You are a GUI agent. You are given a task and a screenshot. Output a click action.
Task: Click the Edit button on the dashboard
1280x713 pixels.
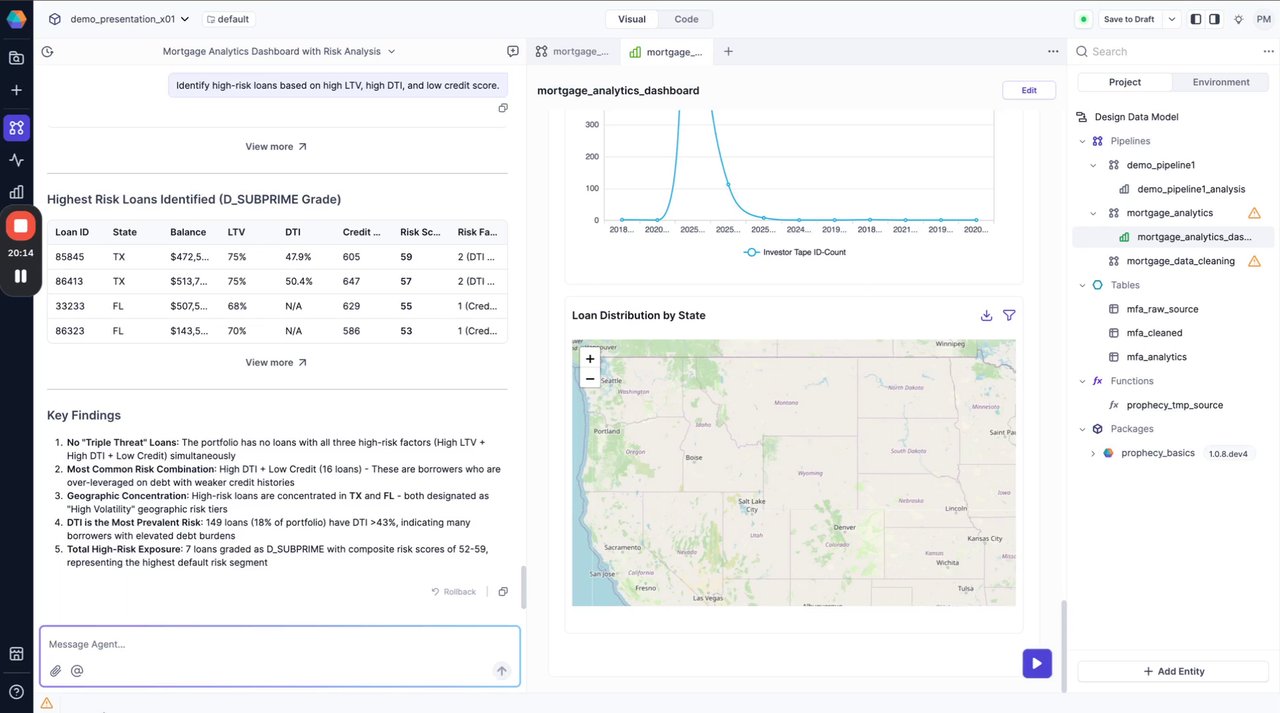1029,90
